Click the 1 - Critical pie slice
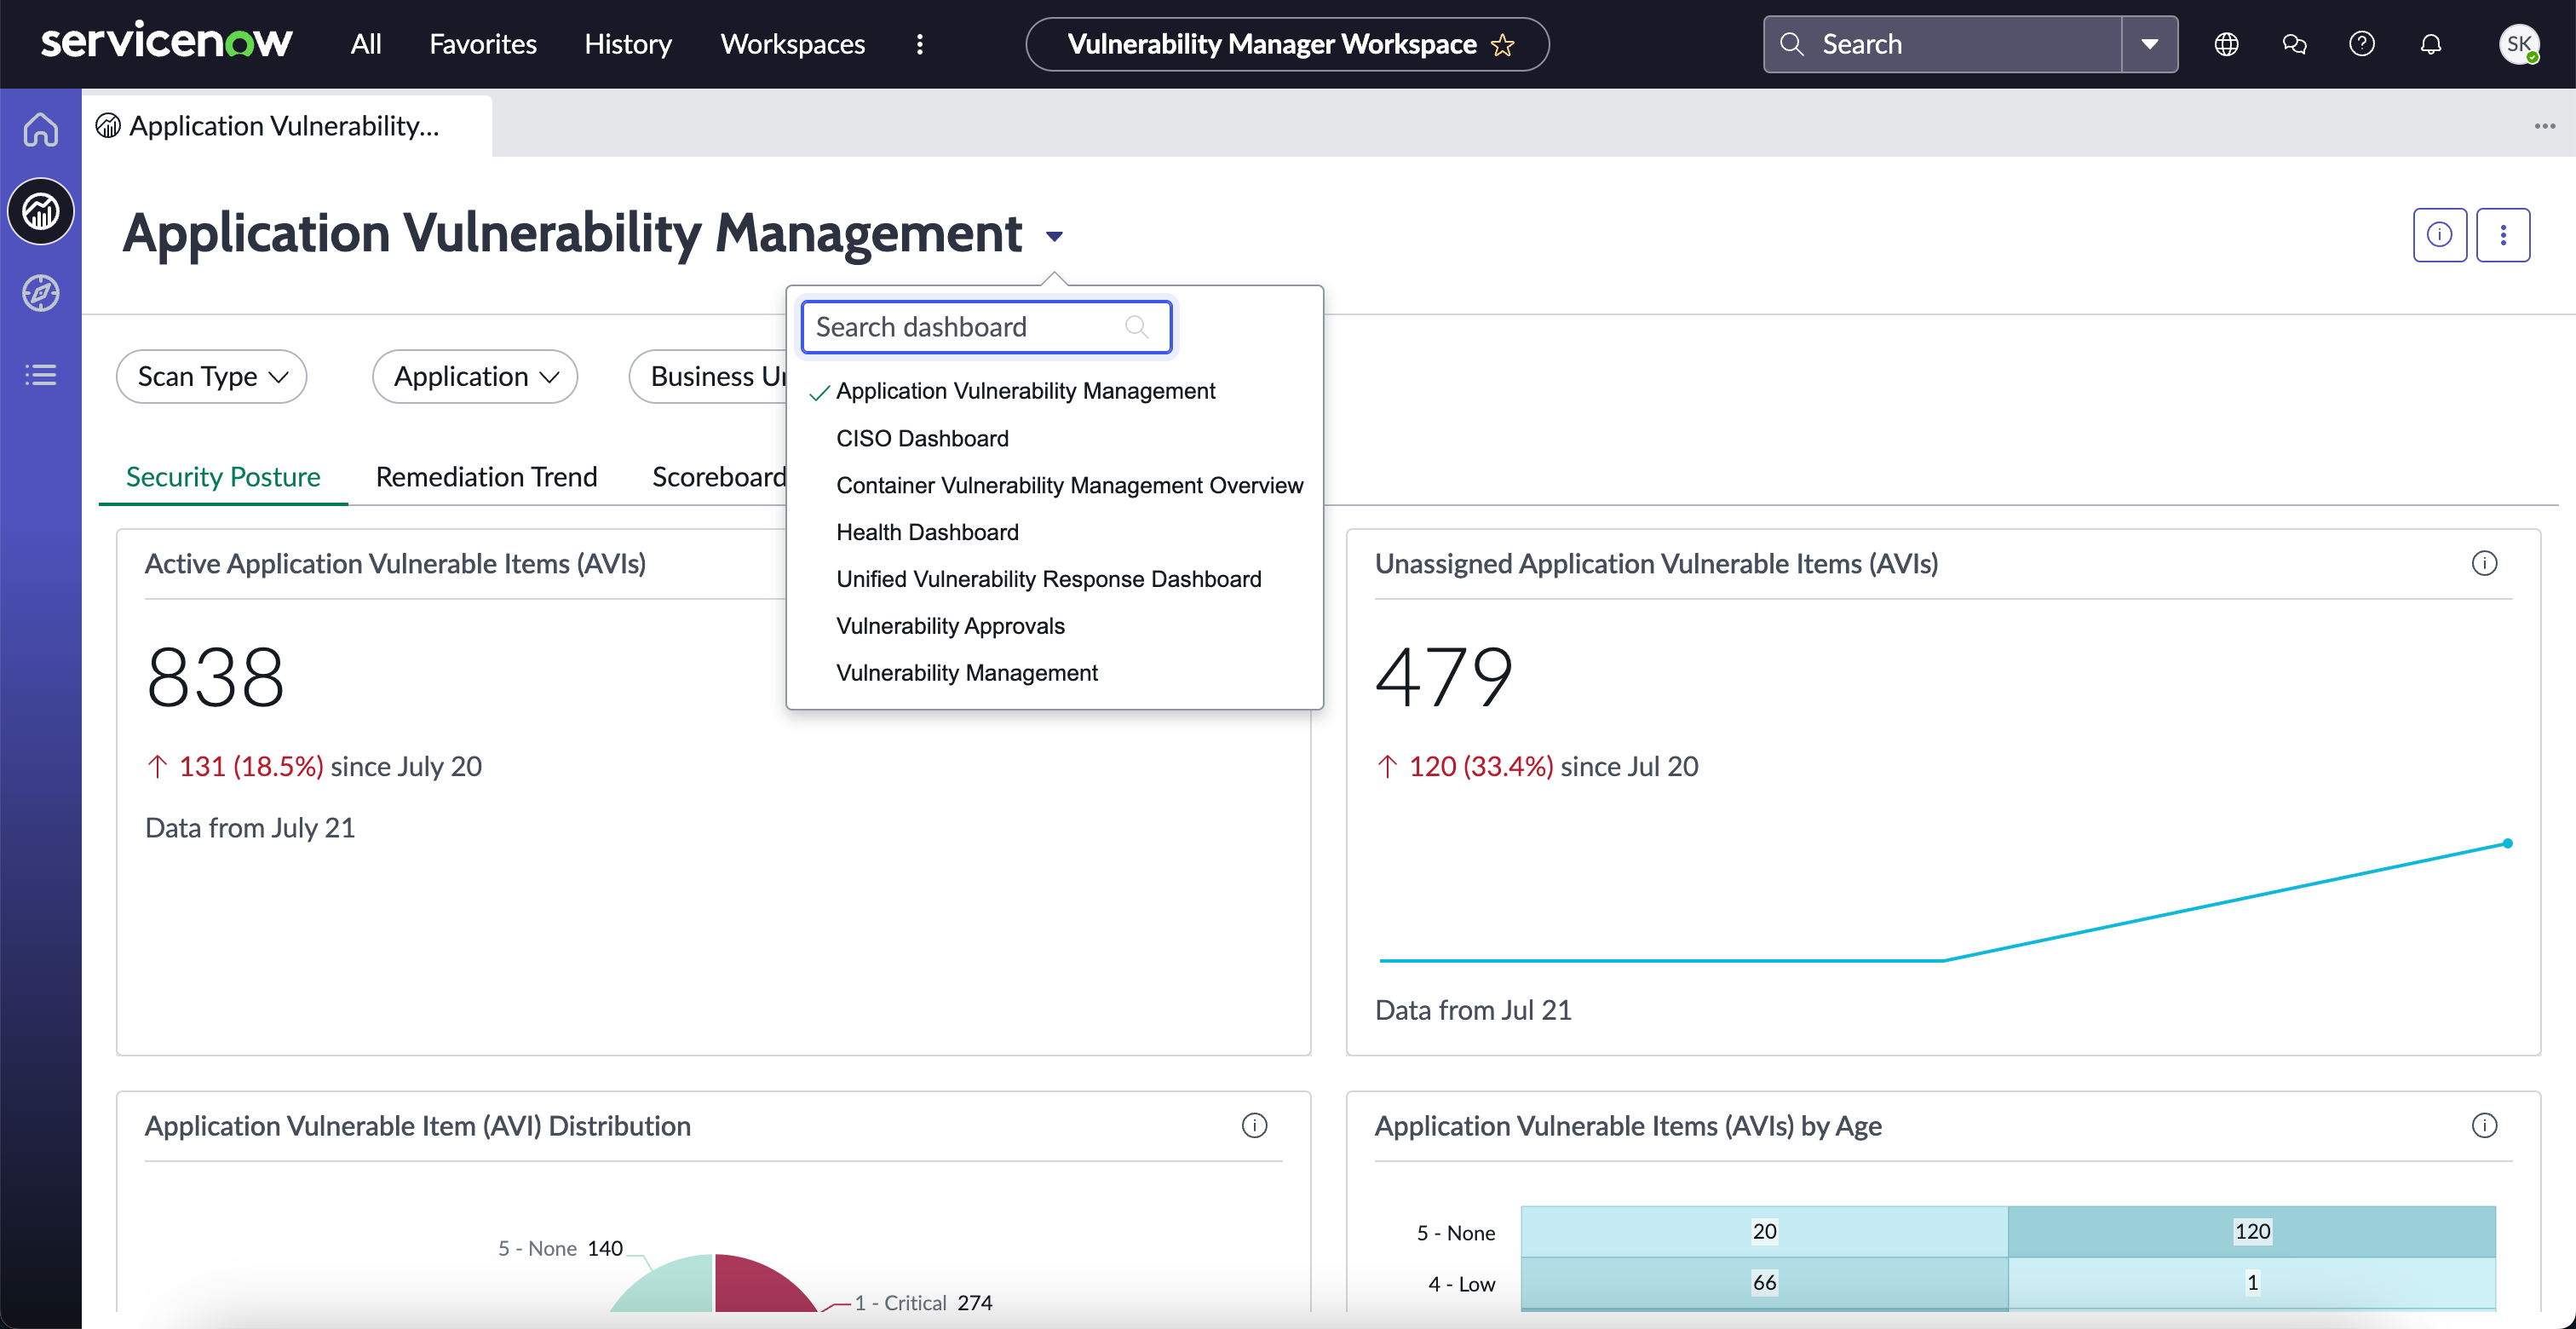 [757, 1287]
